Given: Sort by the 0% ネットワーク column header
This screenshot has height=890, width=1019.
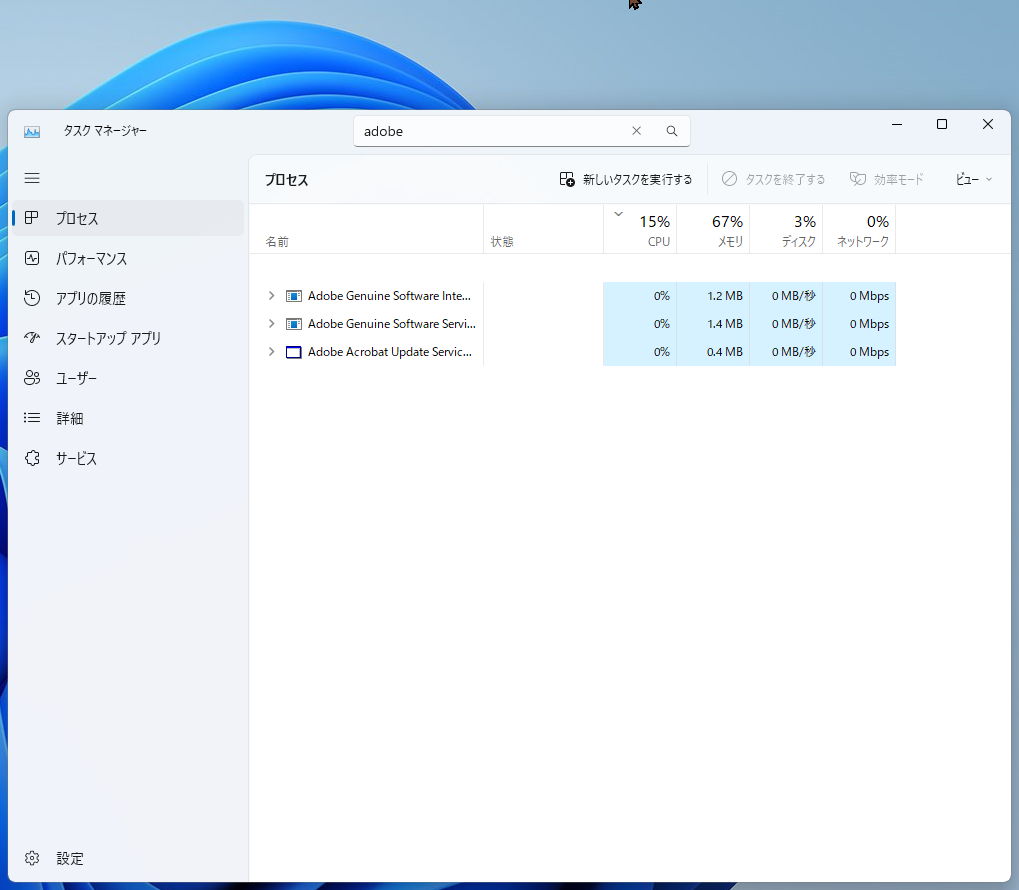Looking at the screenshot, I should 859,229.
